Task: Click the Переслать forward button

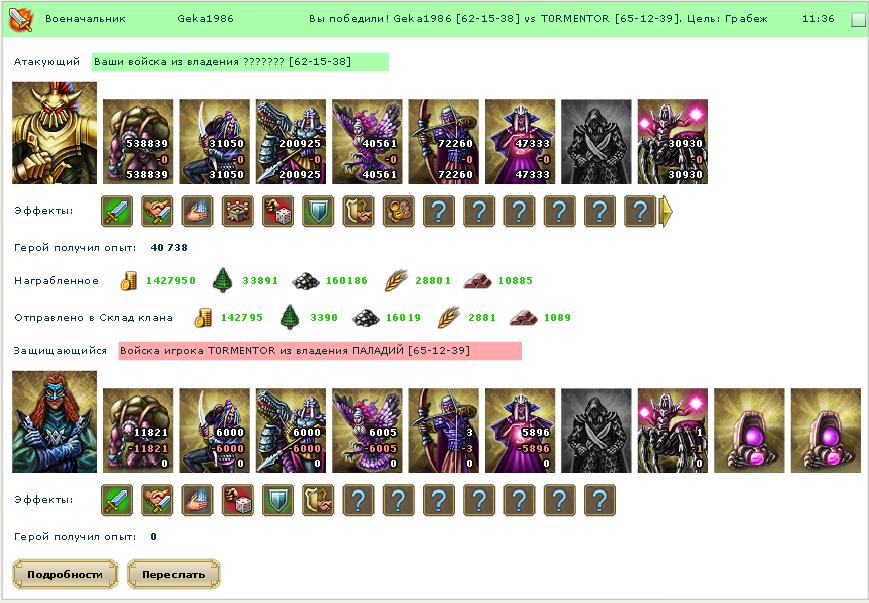Action: 173,574
